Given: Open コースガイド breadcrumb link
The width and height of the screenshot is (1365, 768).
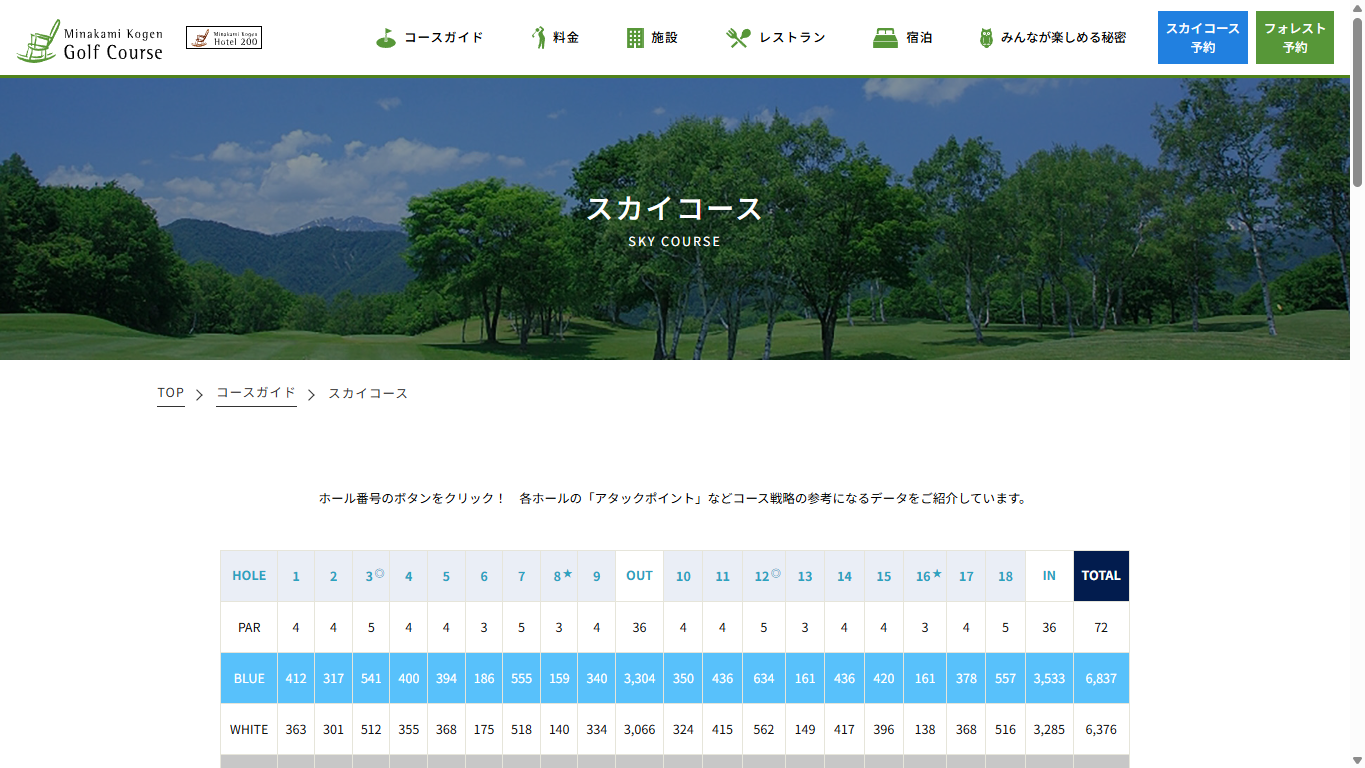Looking at the screenshot, I should 256,393.
